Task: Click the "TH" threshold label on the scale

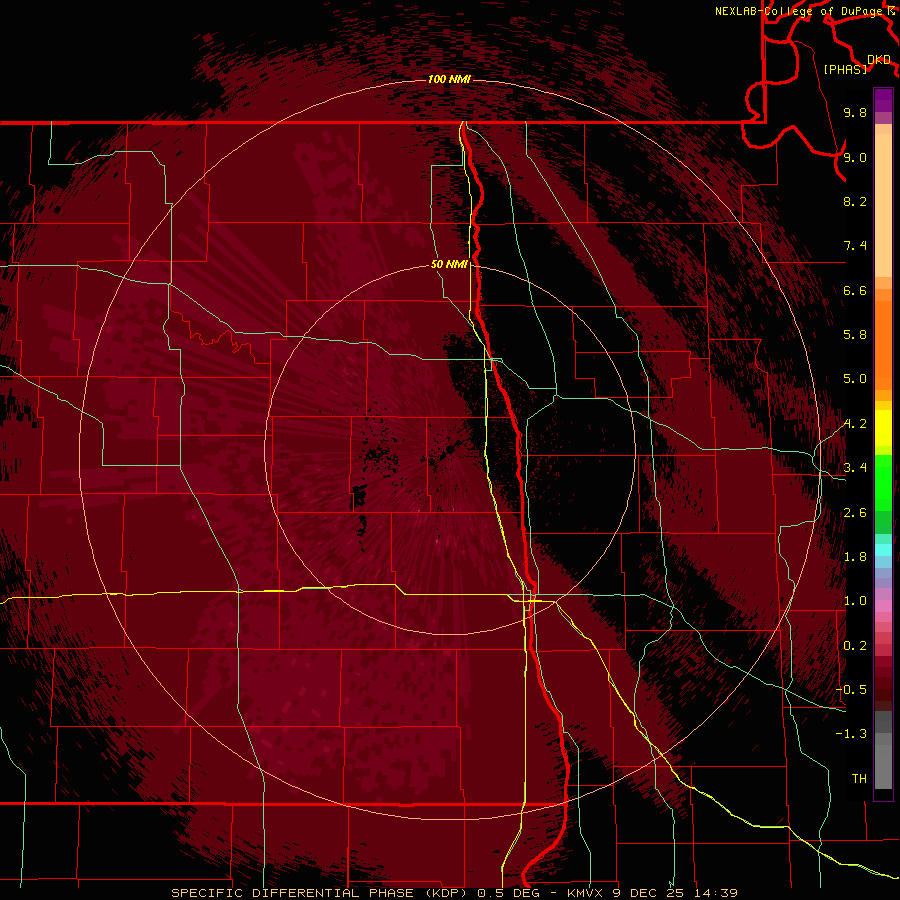Action: (859, 779)
